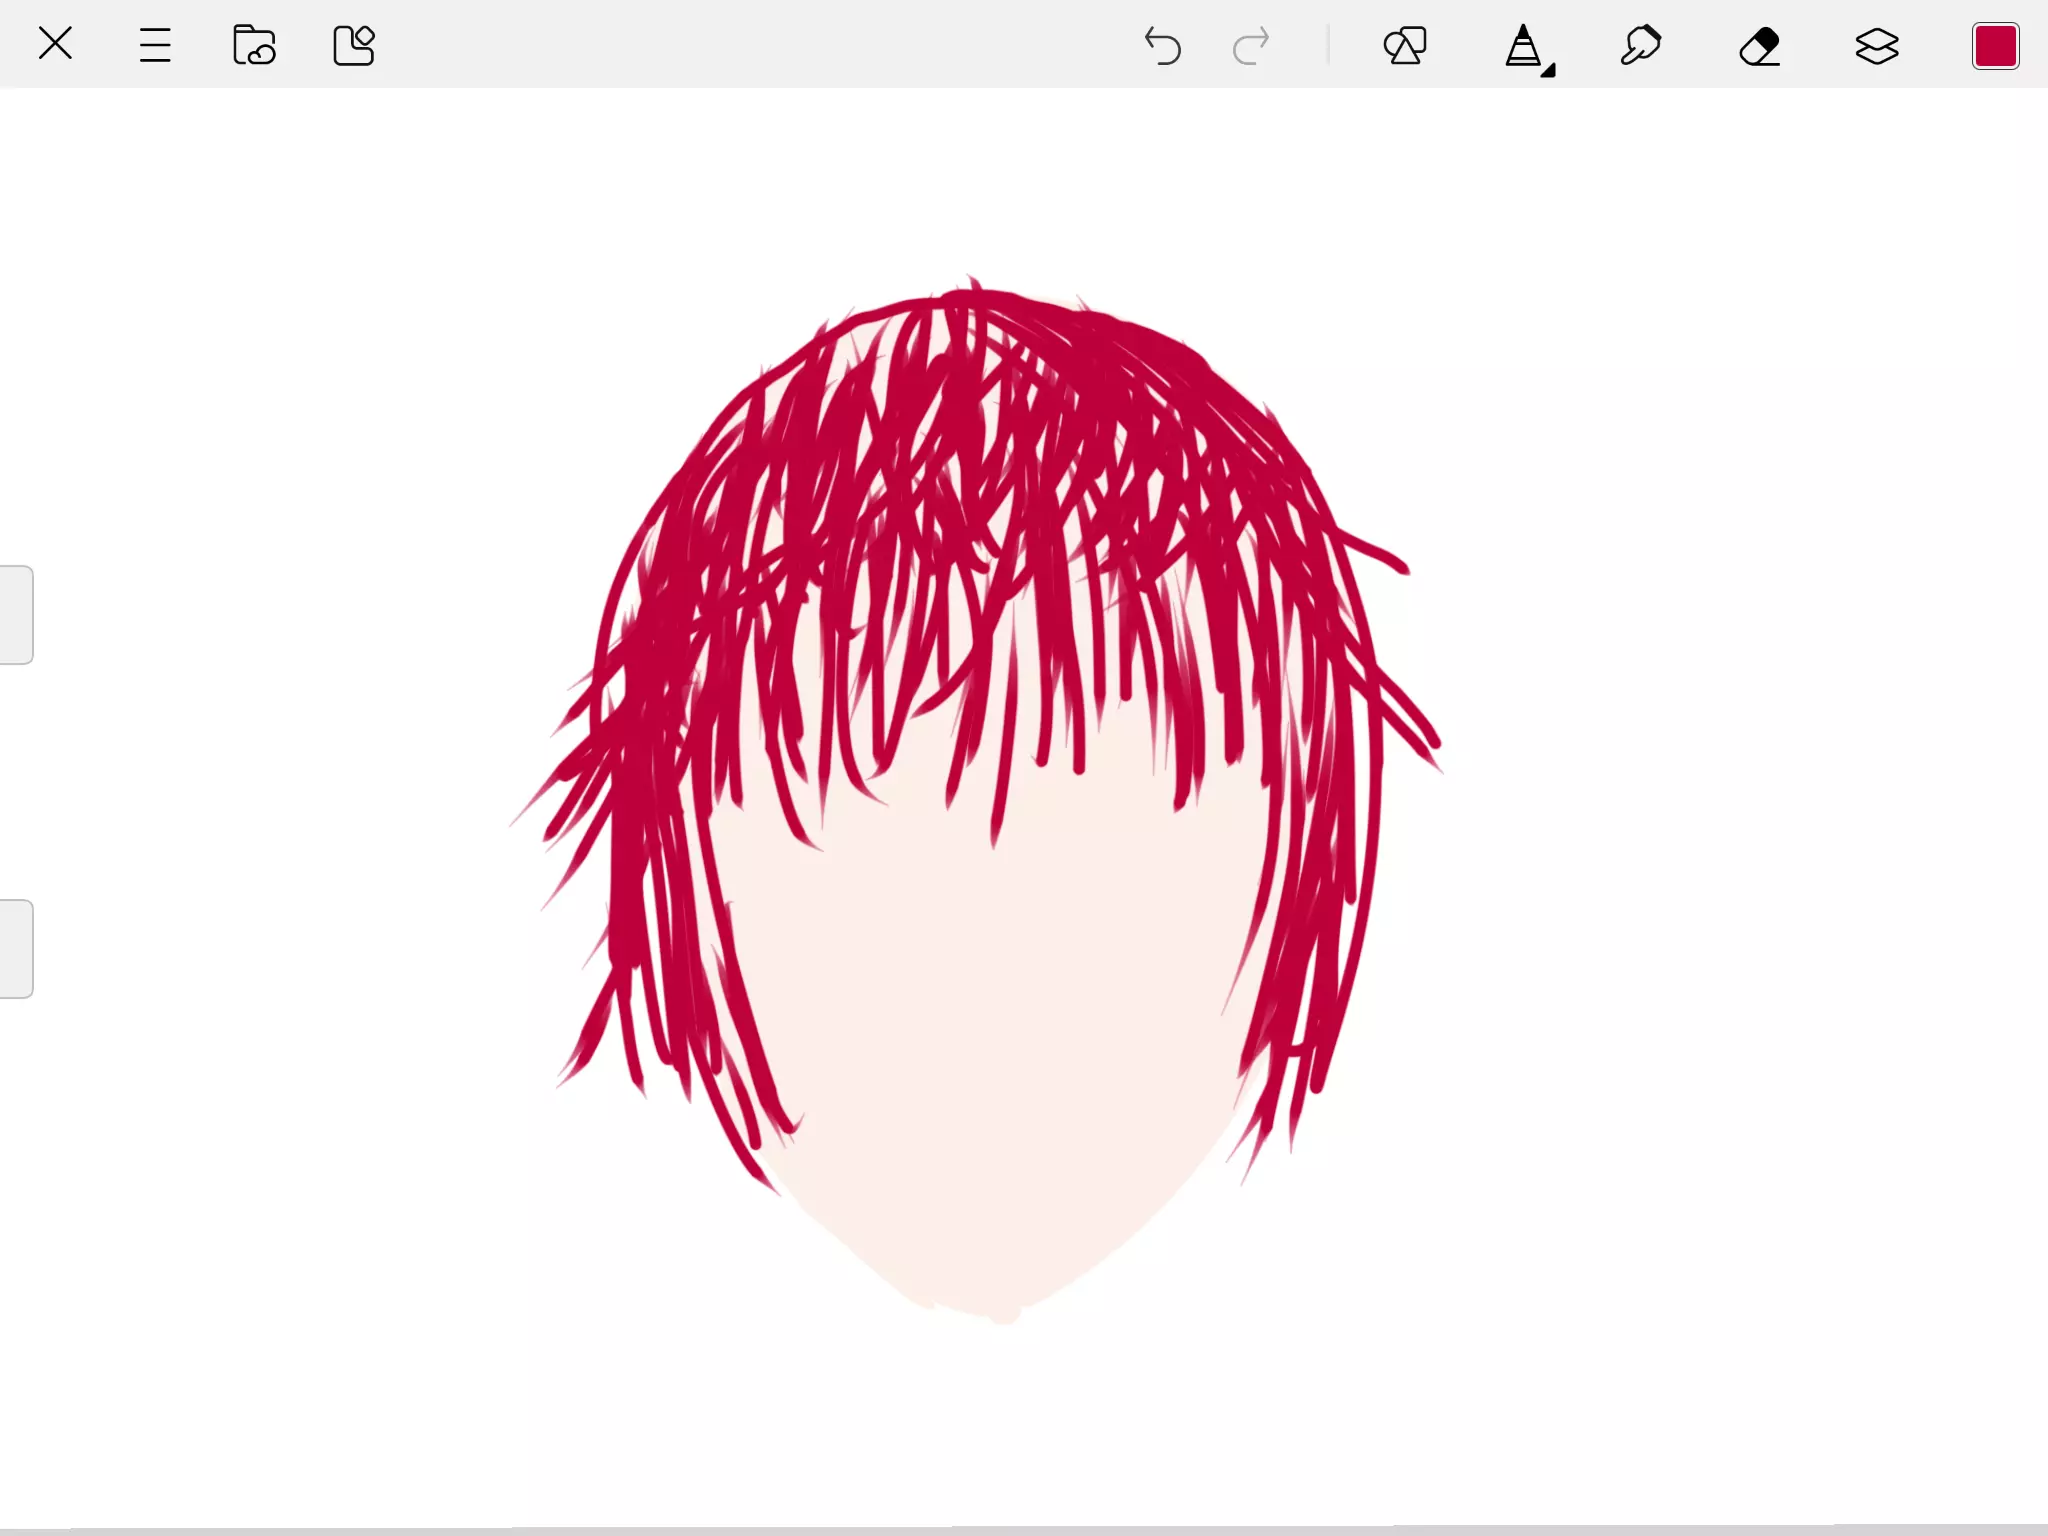Click the bottom horizontal scrollbar
This screenshot has width=2048, height=1536.
[x=1024, y=1530]
